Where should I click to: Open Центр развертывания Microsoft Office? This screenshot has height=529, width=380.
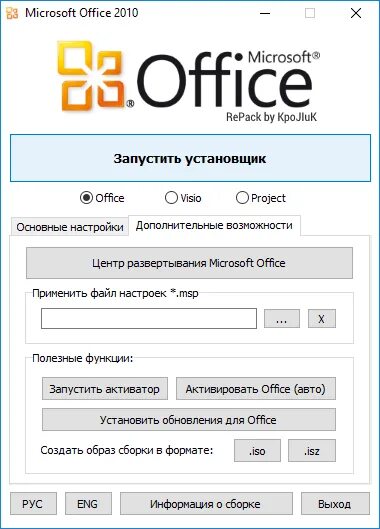point(189,263)
